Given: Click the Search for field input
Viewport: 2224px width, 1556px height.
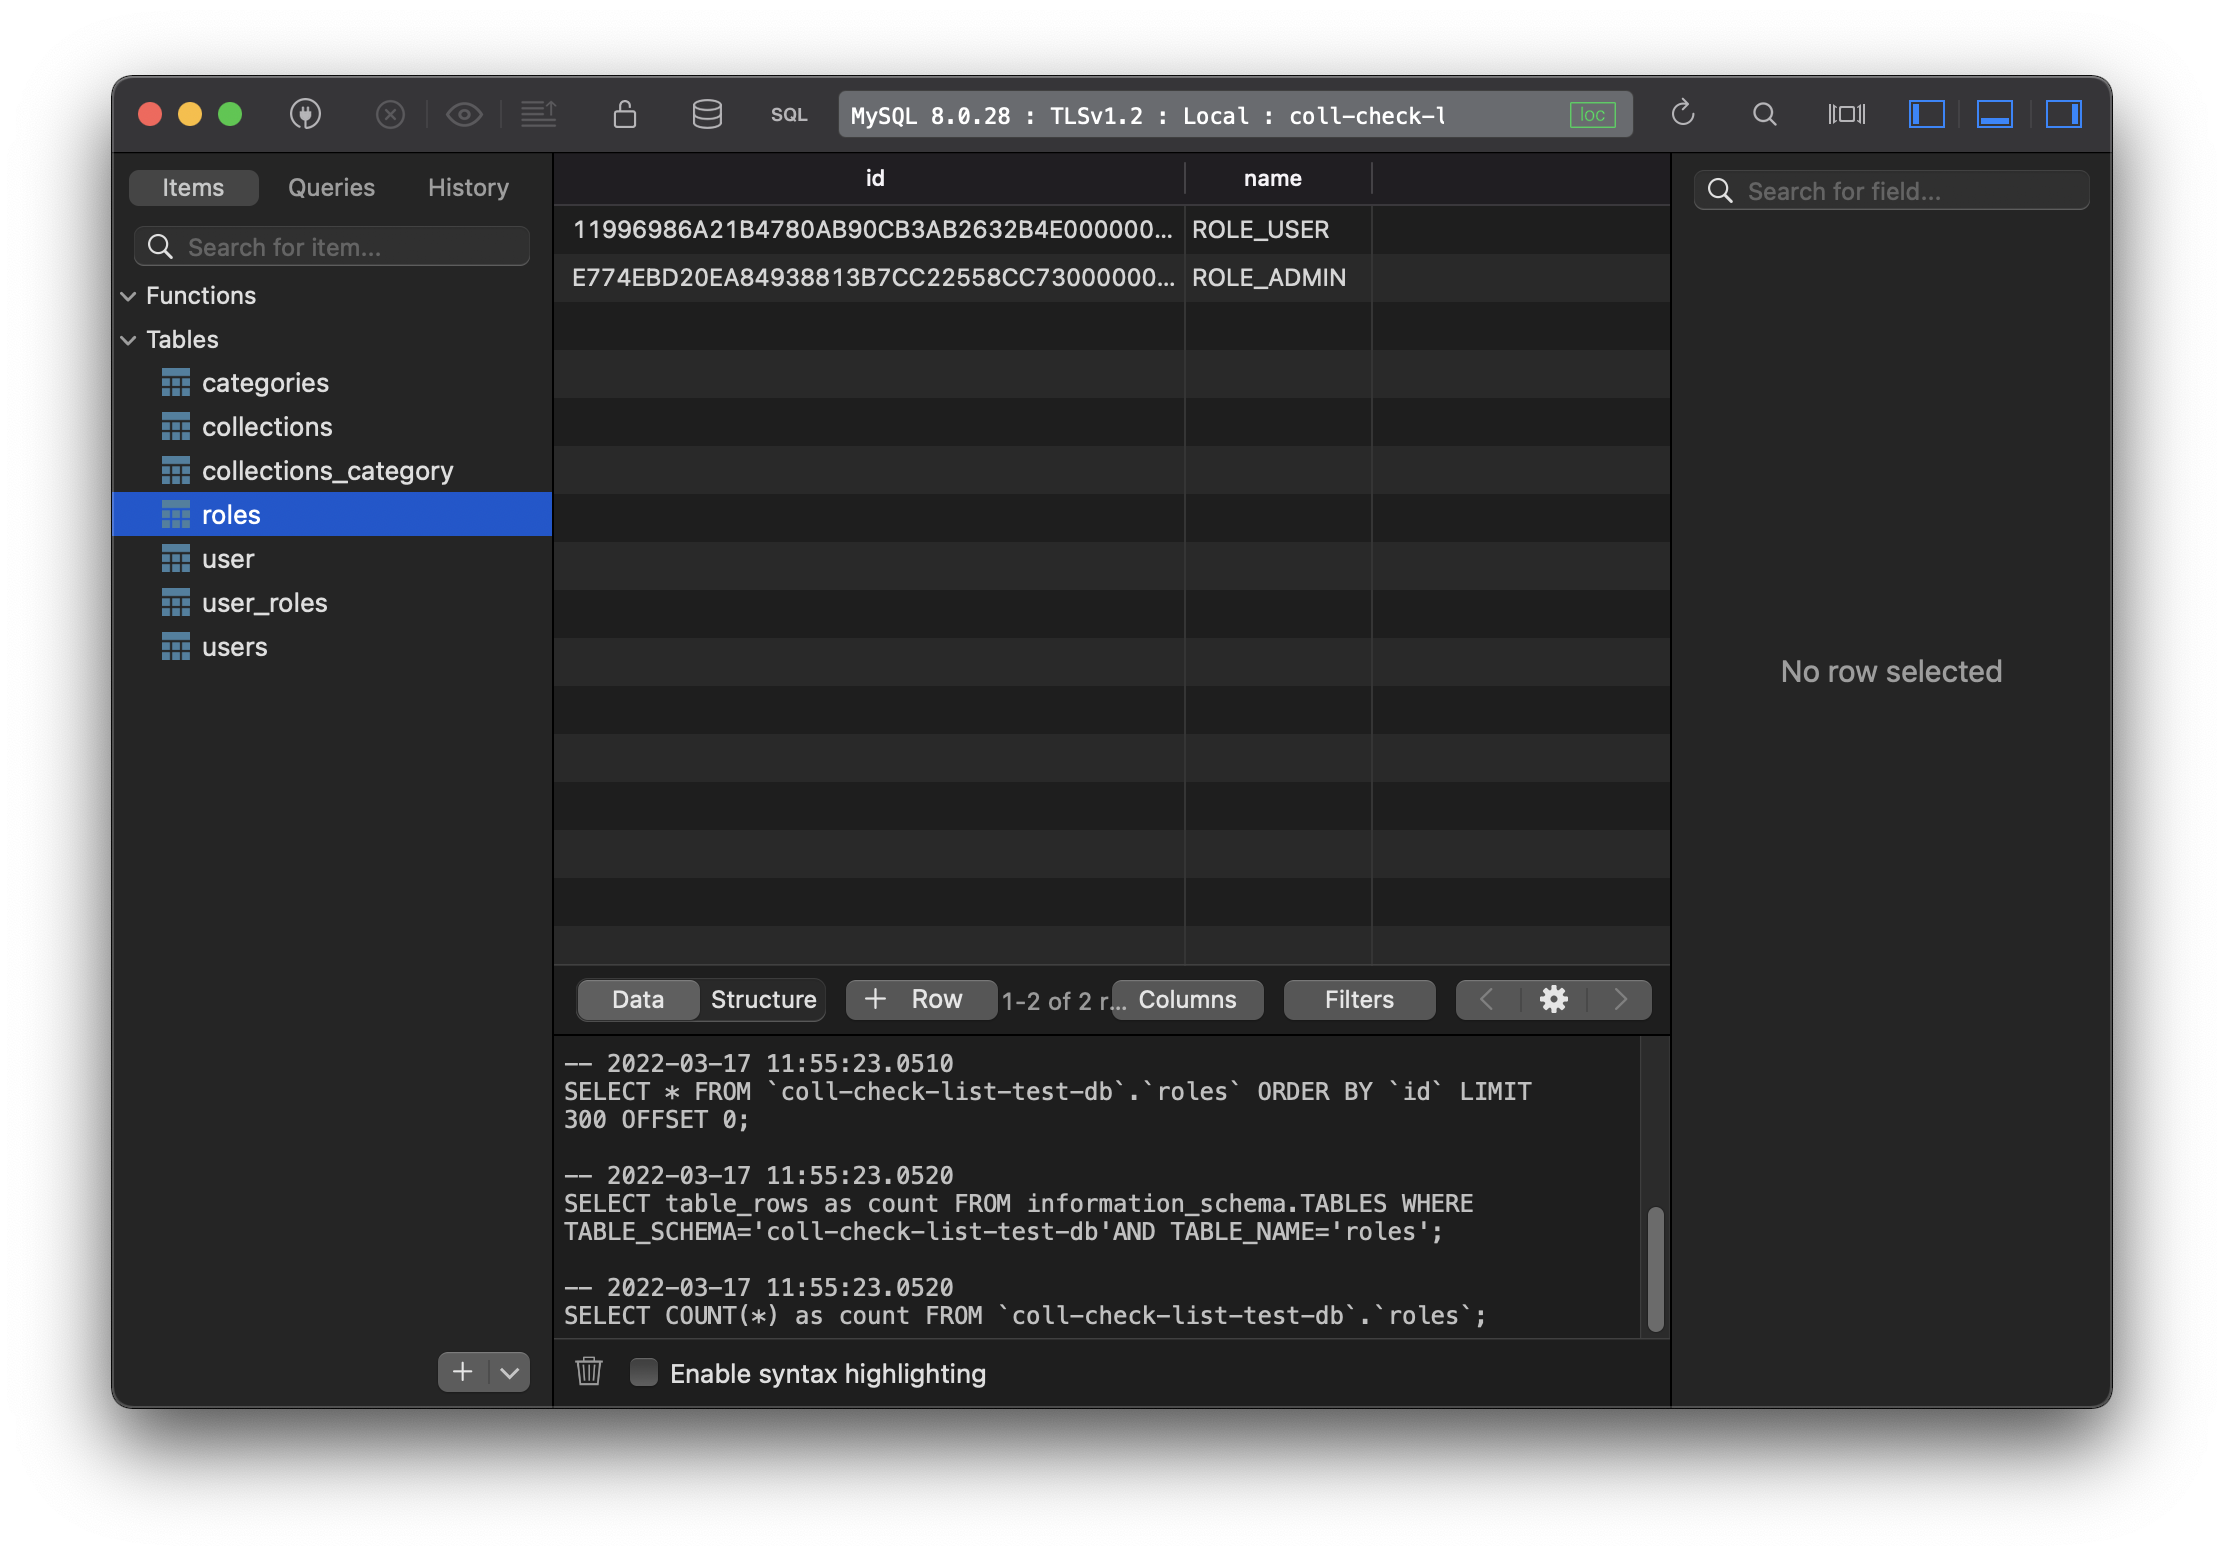Looking at the screenshot, I should coord(1891,190).
